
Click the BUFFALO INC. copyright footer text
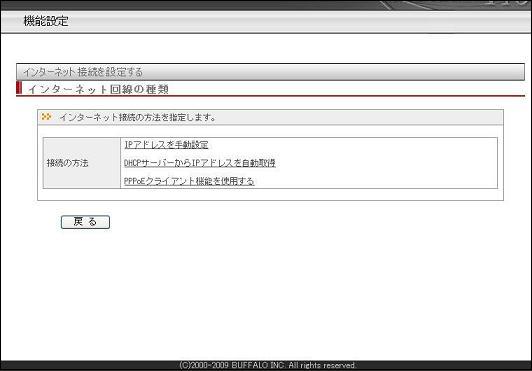point(267,366)
